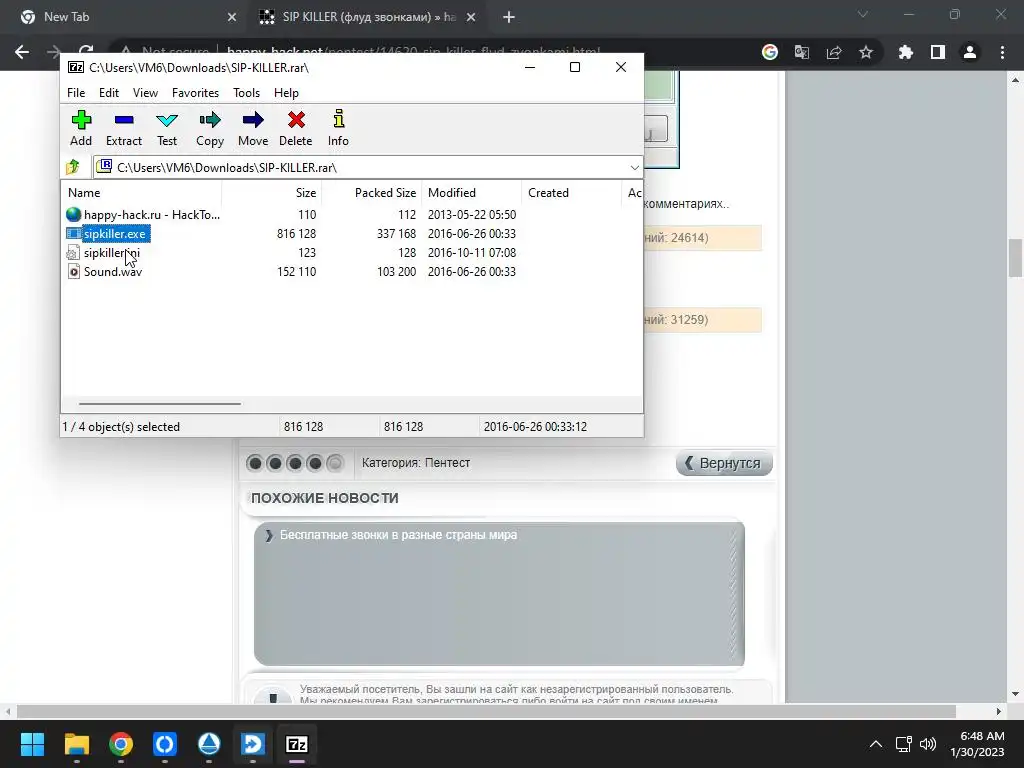Go up one folder level icon
The width and height of the screenshot is (1024, 768).
pos(73,167)
